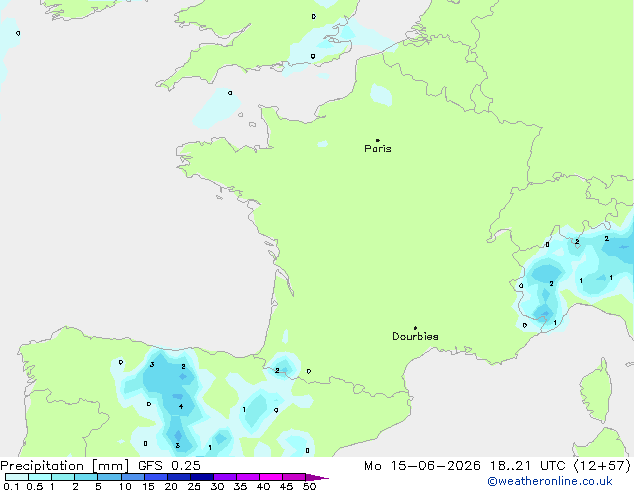Pick the 25–30 mm dark navy legend swatch
Image resolution: width=634 pixels, height=490 pixels.
(202, 477)
